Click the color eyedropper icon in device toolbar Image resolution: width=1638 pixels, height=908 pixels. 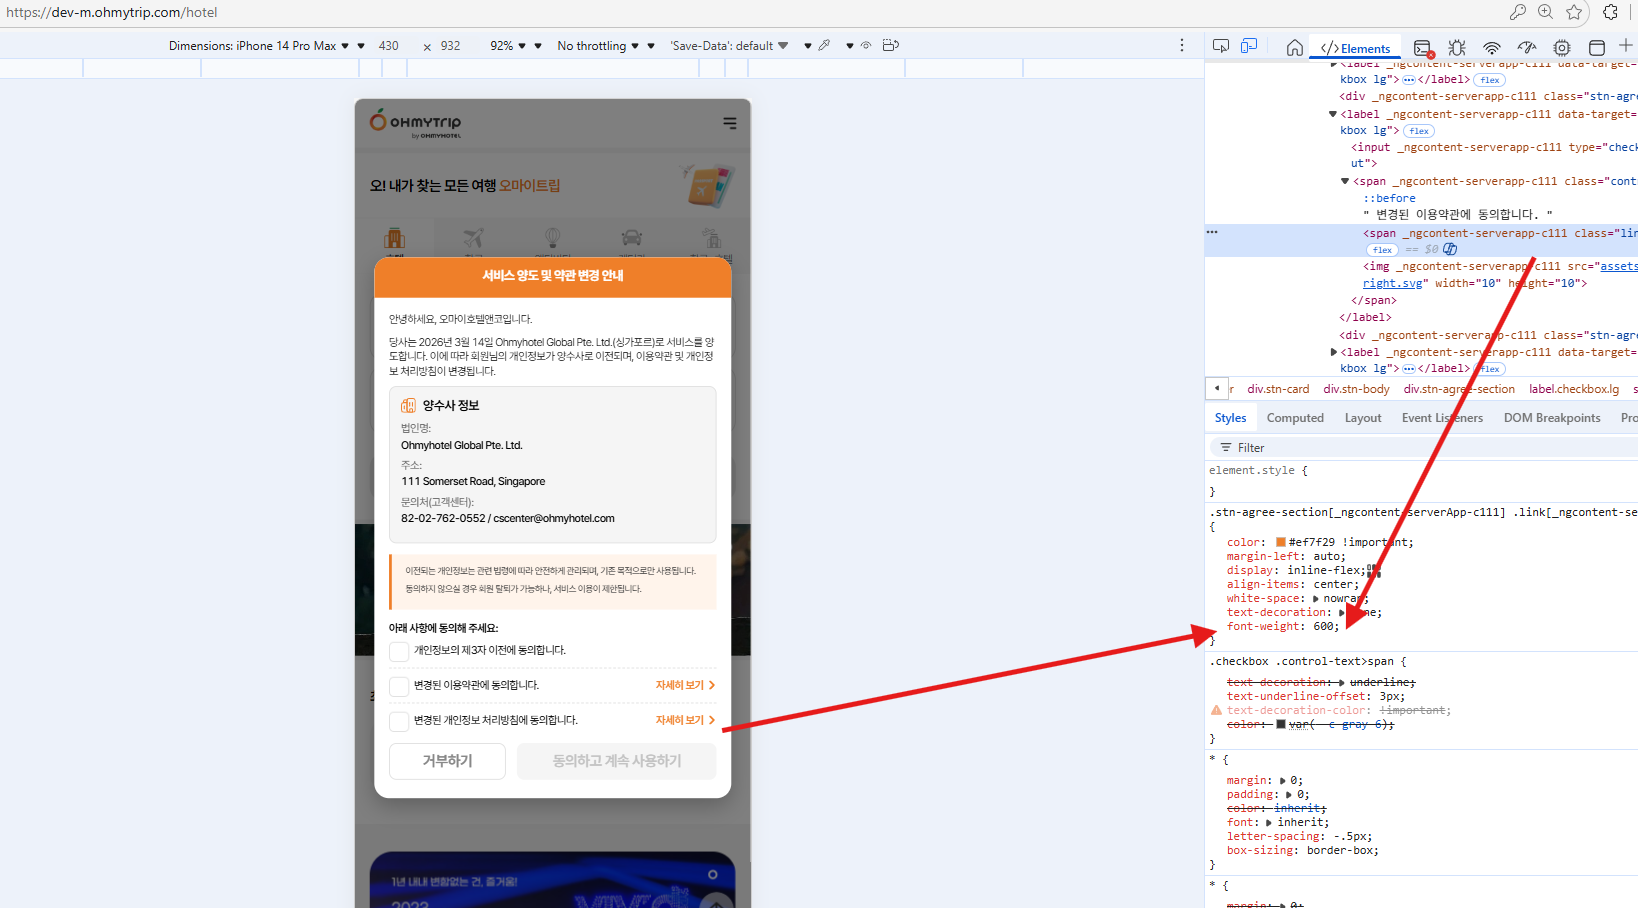click(824, 46)
